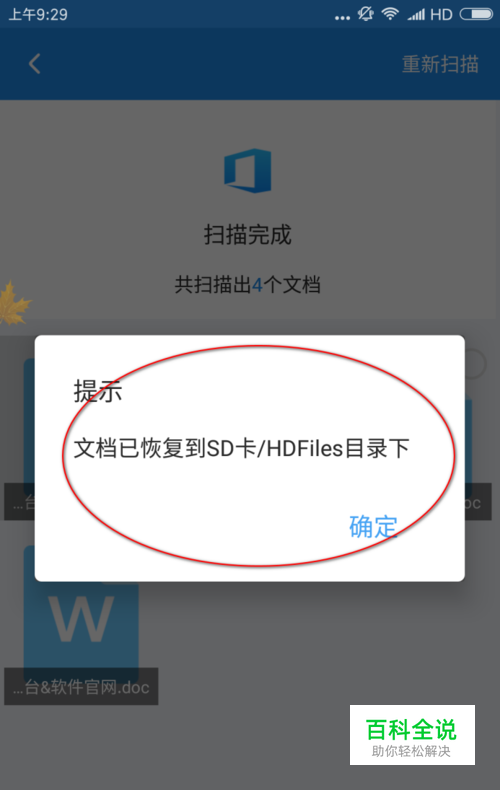Select the radio circle behind the dialog
The image size is (500, 790).
(474, 364)
